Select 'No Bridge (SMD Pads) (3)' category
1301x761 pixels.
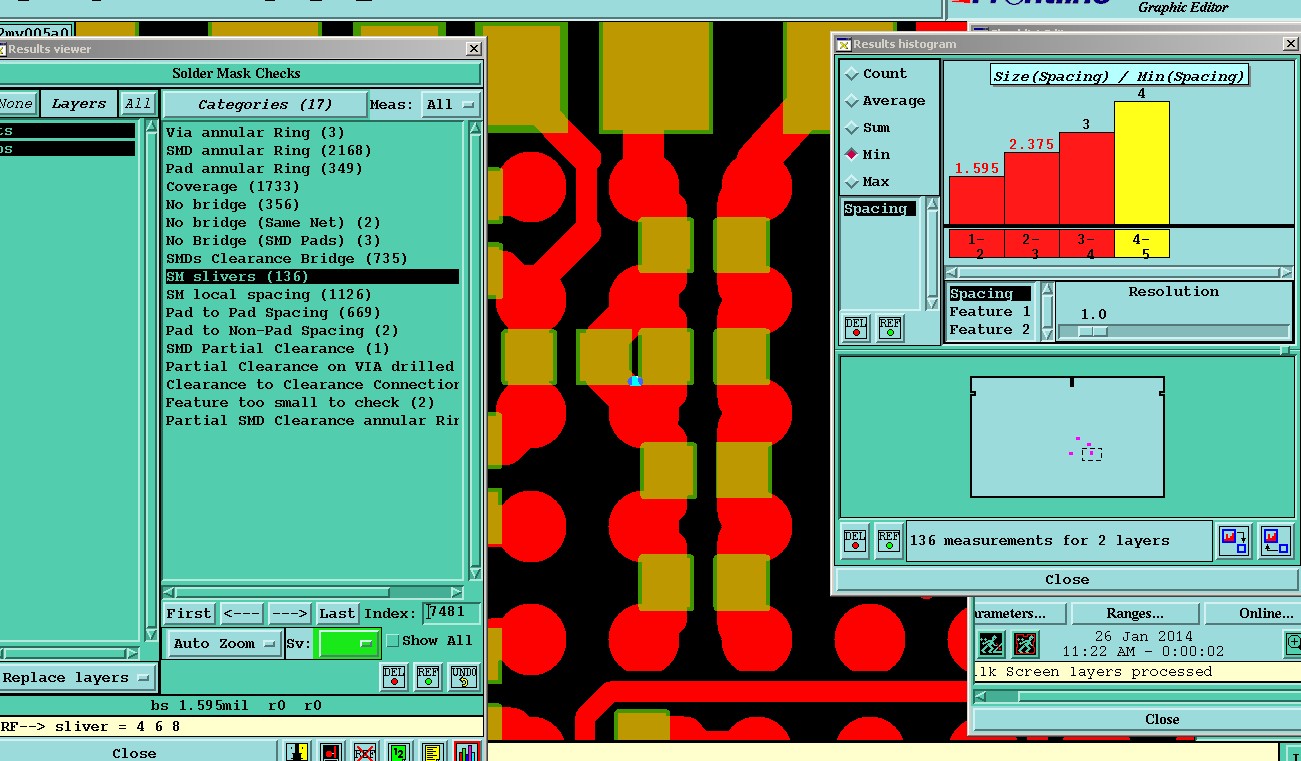click(273, 241)
